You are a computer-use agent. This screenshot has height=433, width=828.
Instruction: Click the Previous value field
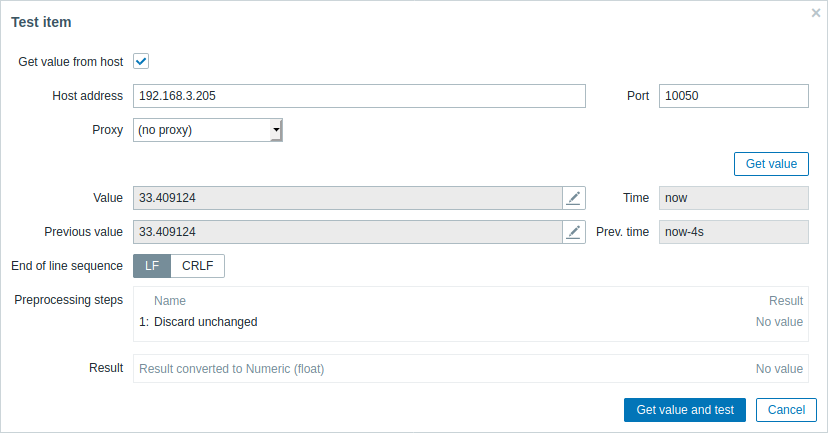347,232
